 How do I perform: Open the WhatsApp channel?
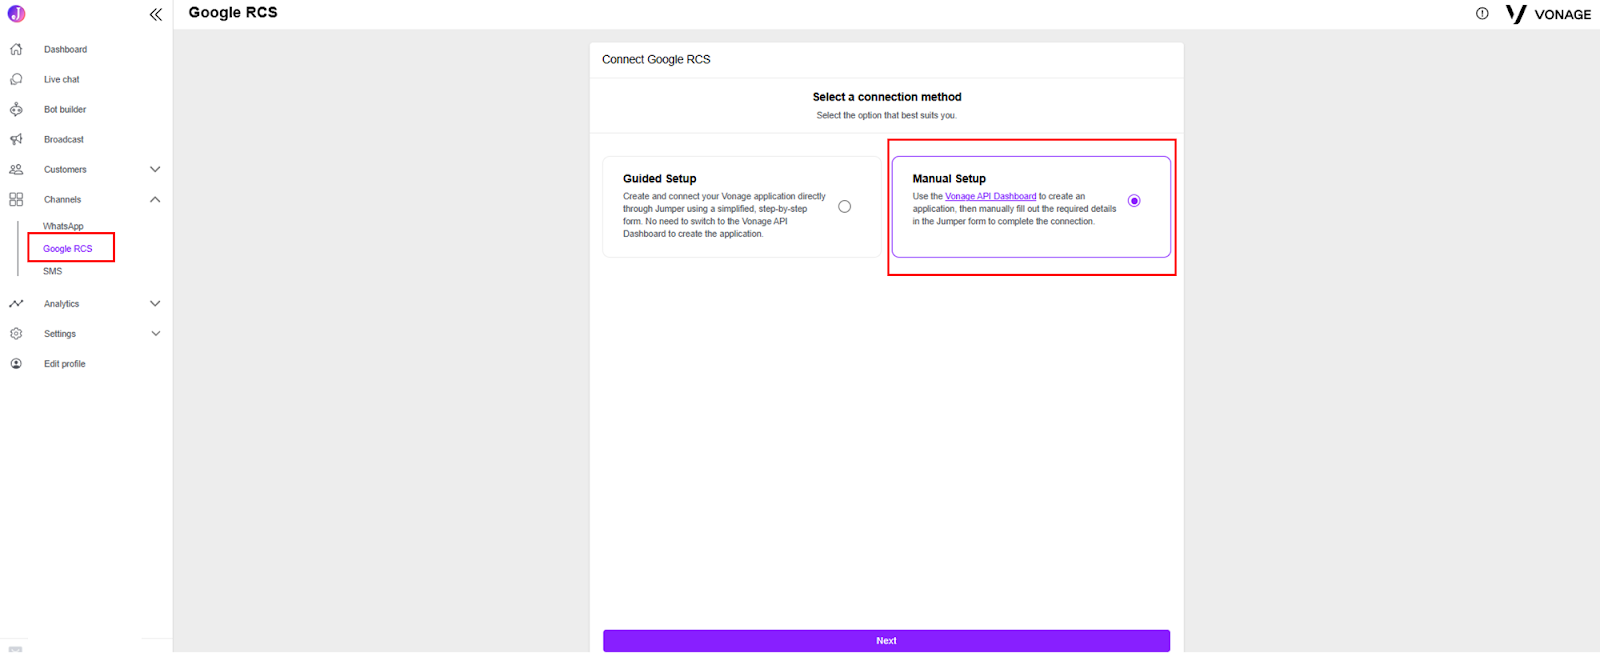point(63,226)
